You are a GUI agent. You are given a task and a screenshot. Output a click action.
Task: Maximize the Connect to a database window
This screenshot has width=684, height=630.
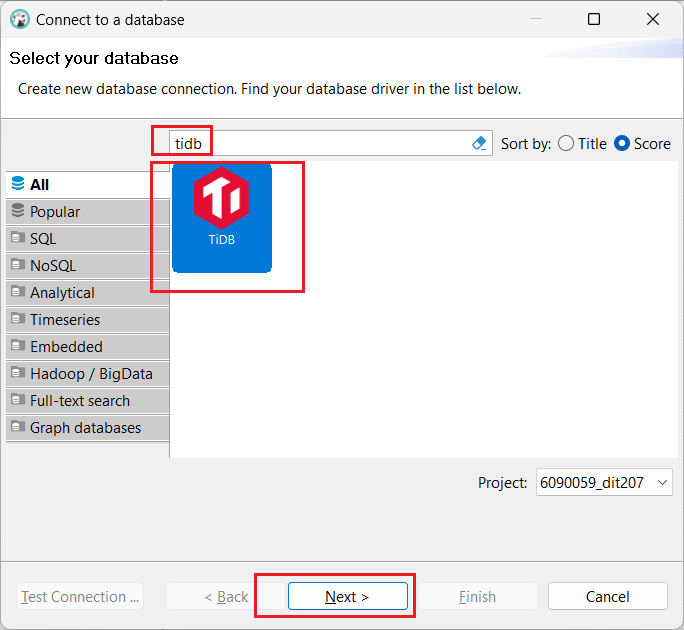(594, 19)
